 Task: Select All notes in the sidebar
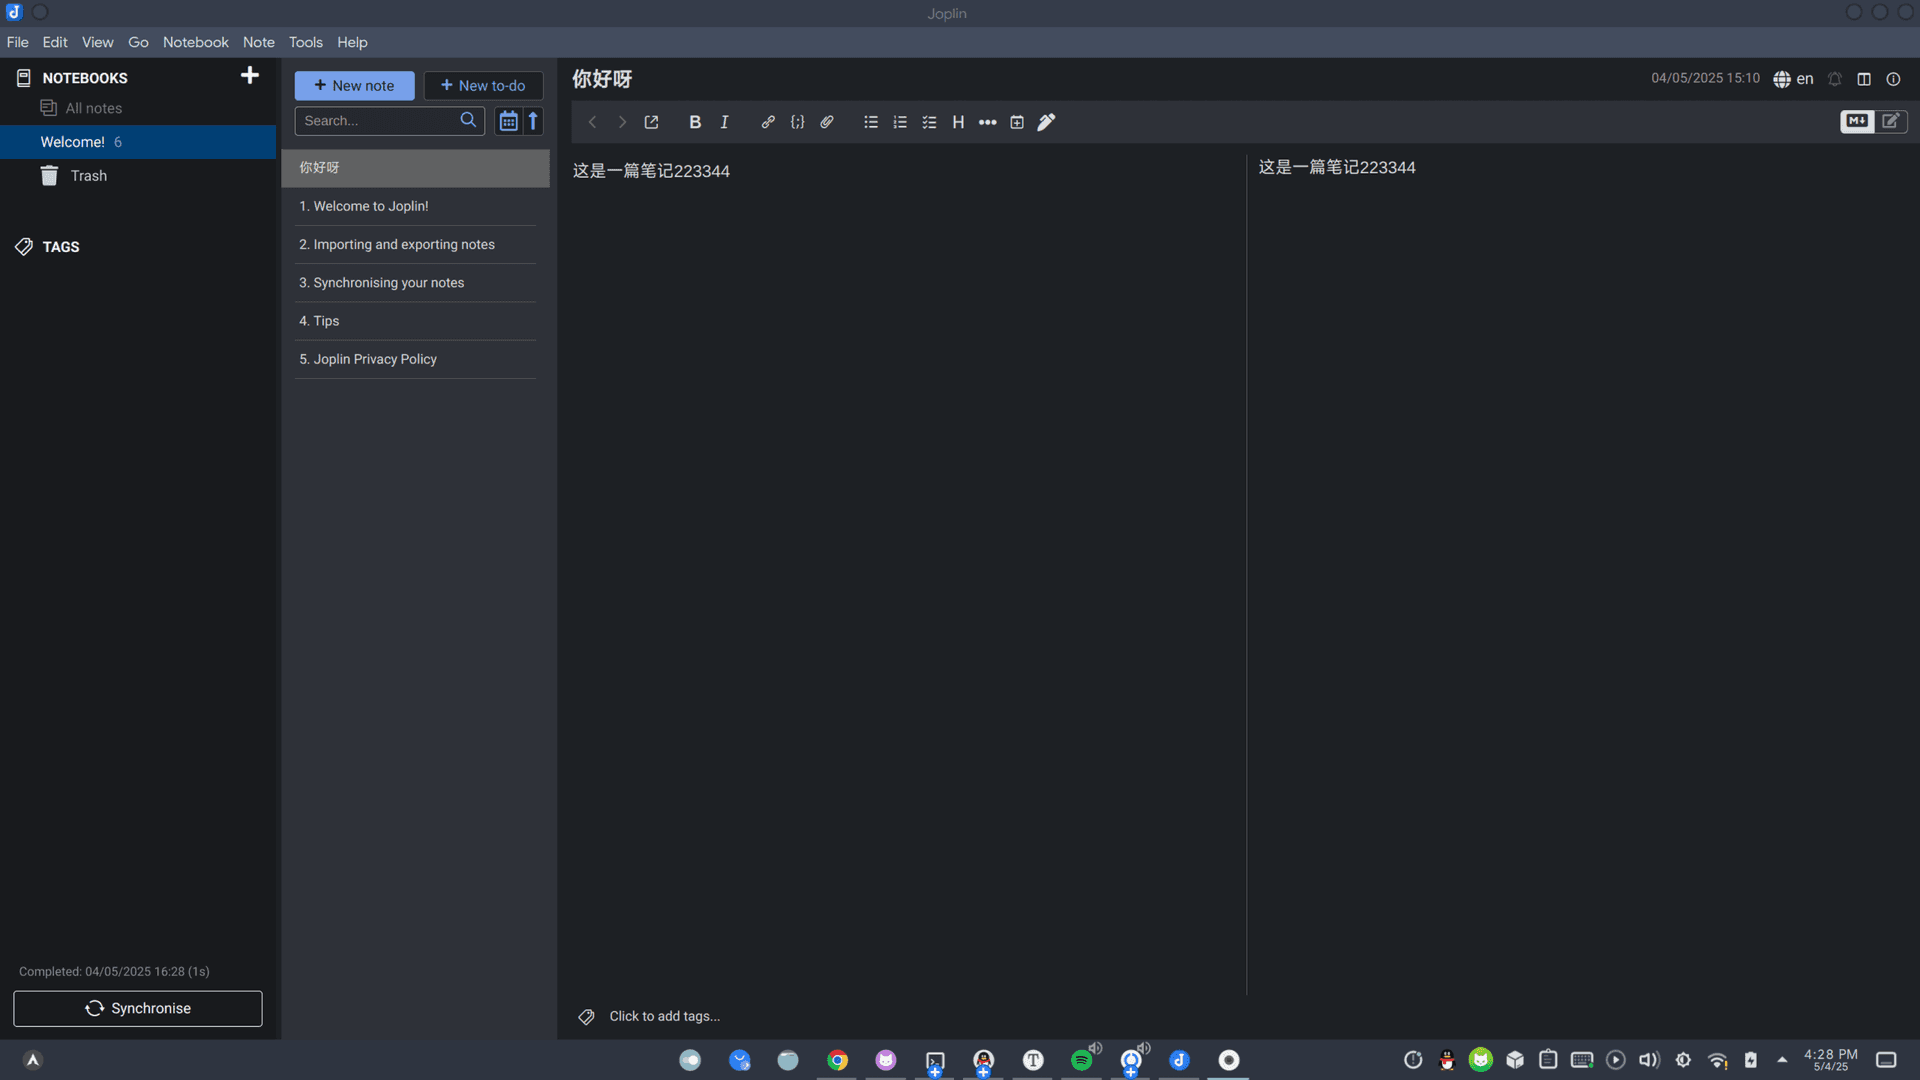(93, 108)
